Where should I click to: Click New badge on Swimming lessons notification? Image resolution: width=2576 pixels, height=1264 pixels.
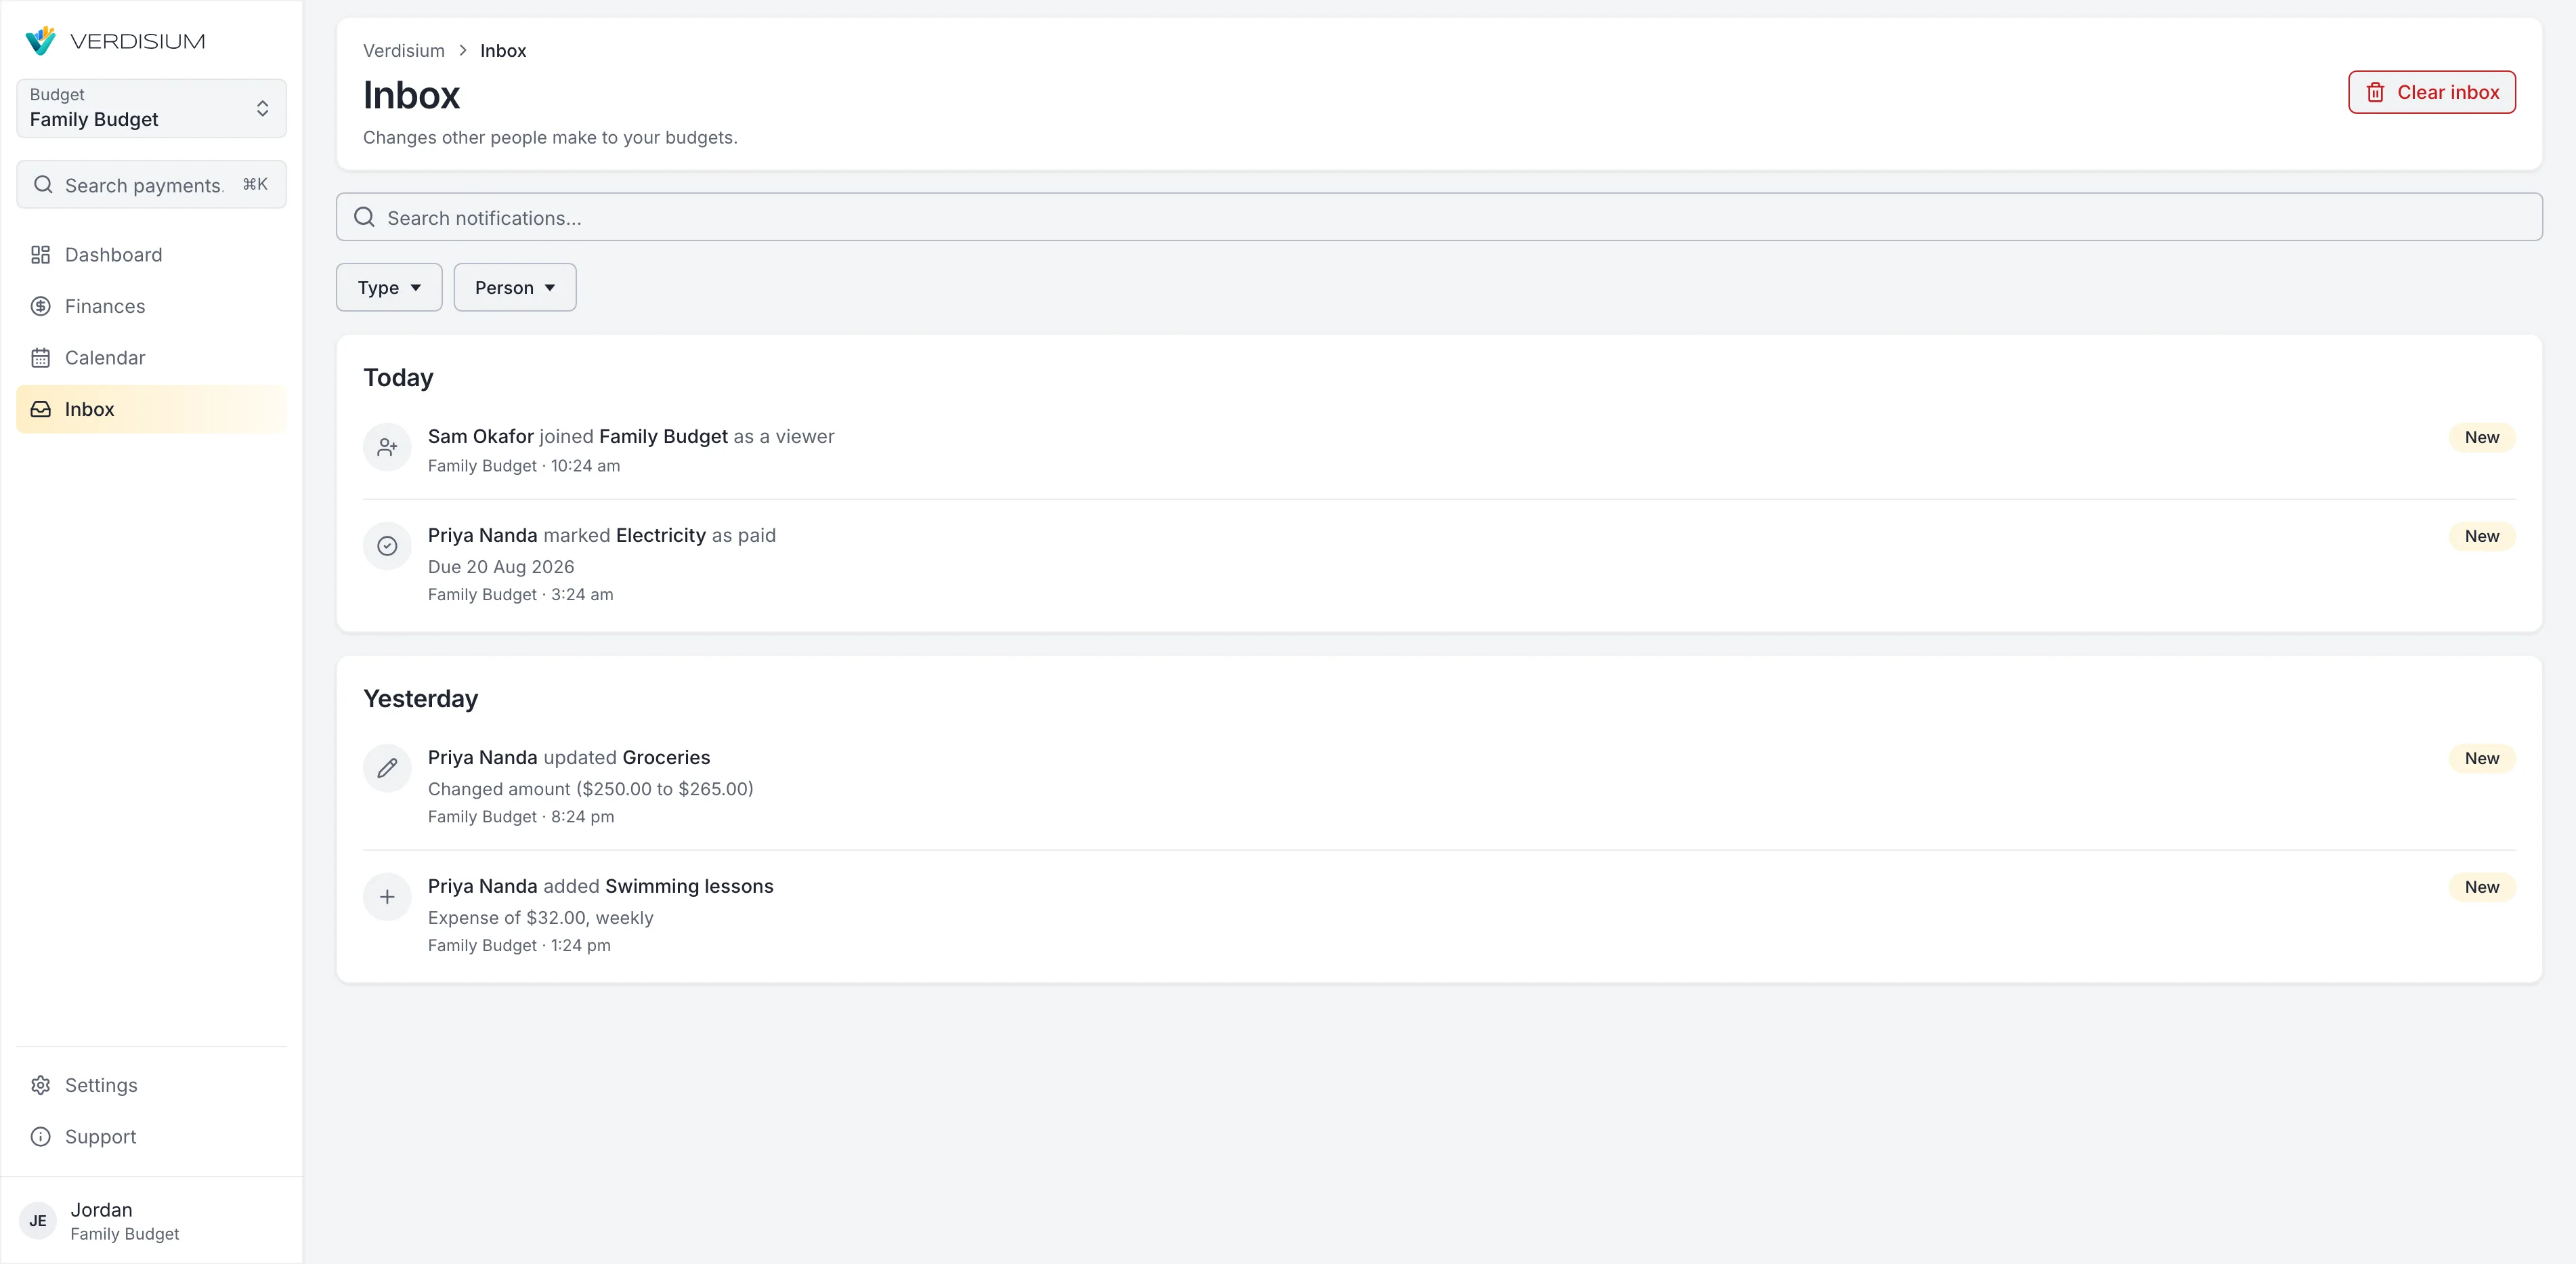[2481, 887]
